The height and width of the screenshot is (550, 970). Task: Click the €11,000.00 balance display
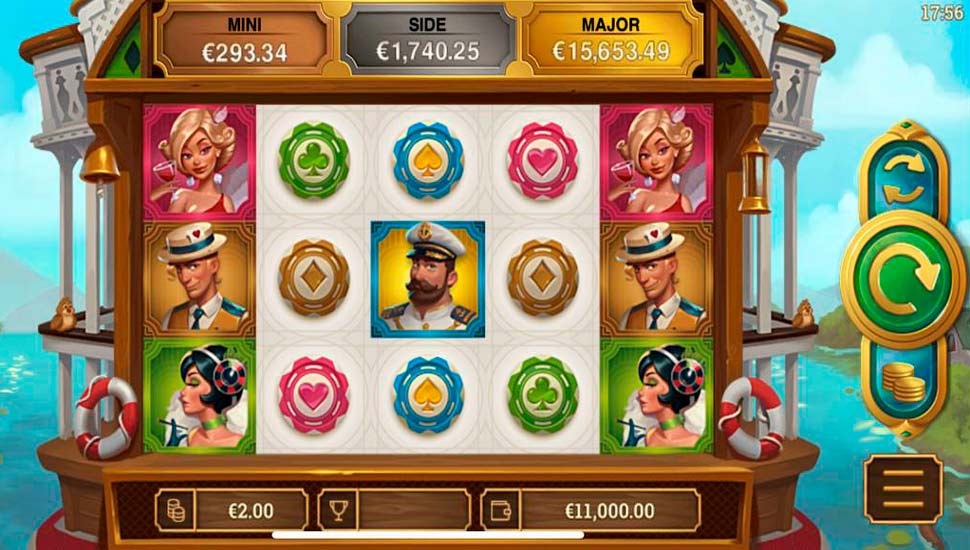(x=609, y=511)
